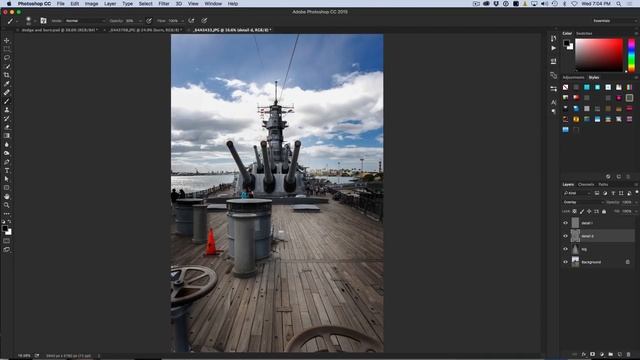Select the Pen tool
The height and width of the screenshot is (360, 640).
pyautogui.click(x=7, y=162)
